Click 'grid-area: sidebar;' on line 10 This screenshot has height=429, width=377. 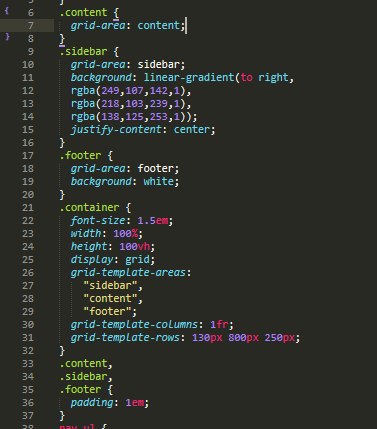coord(128,65)
